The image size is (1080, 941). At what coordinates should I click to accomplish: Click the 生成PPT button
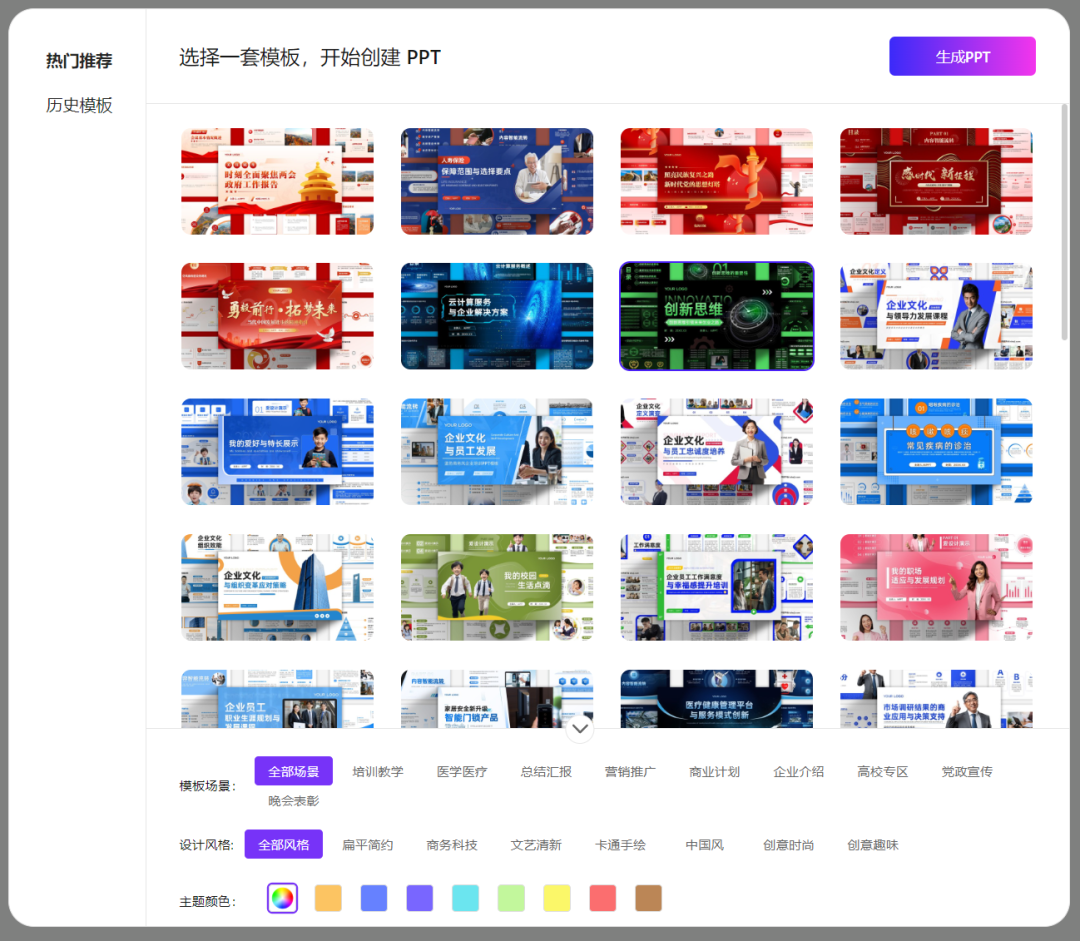[x=962, y=56]
